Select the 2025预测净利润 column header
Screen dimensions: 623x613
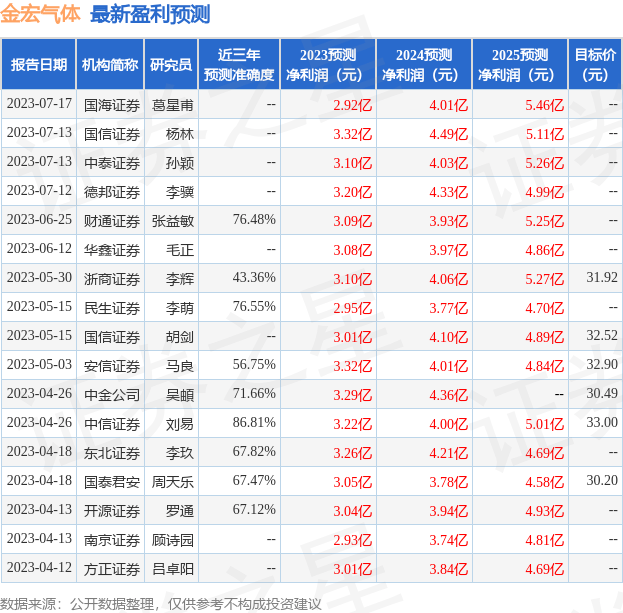click(520, 64)
